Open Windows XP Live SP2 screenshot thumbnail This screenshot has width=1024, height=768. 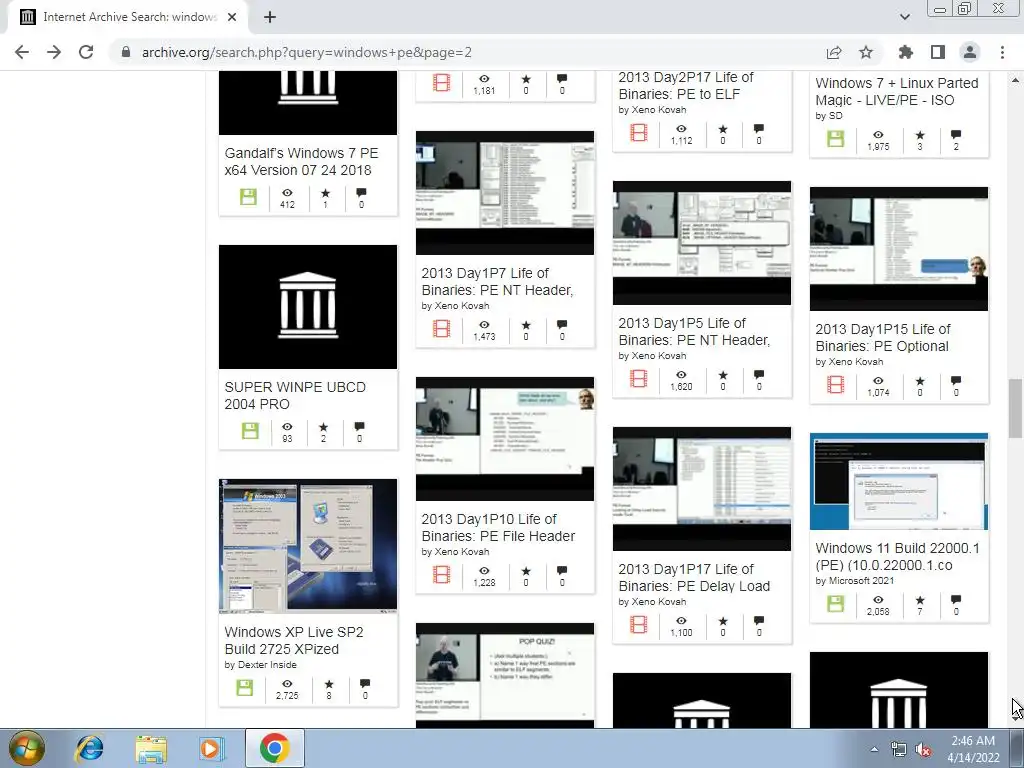[308, 547]
